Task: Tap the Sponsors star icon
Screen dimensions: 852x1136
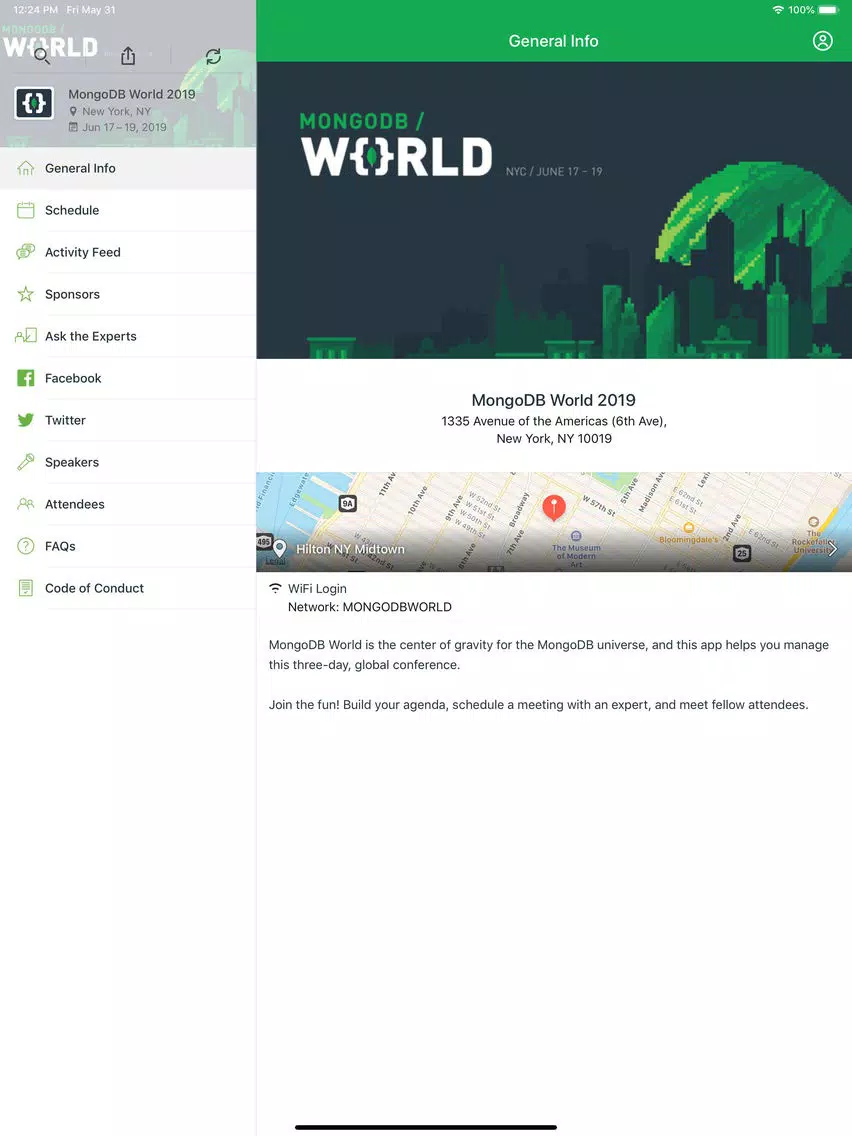Action: click(x=25, y=294)
